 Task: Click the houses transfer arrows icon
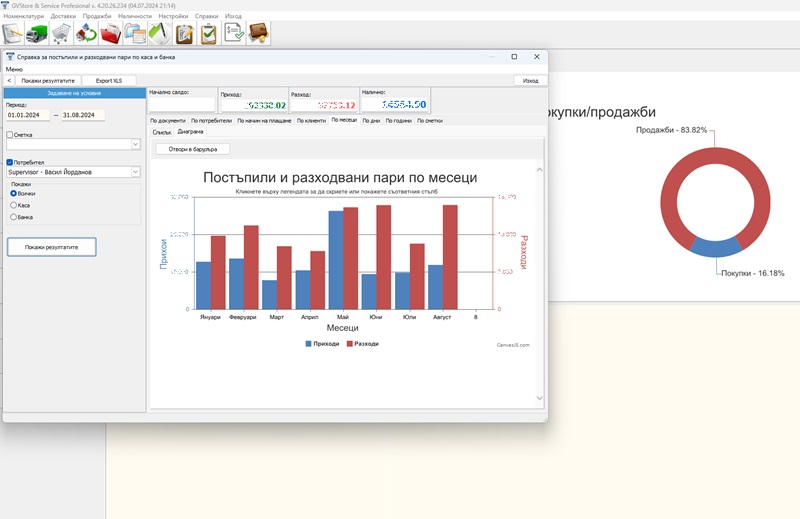(86, 34)
